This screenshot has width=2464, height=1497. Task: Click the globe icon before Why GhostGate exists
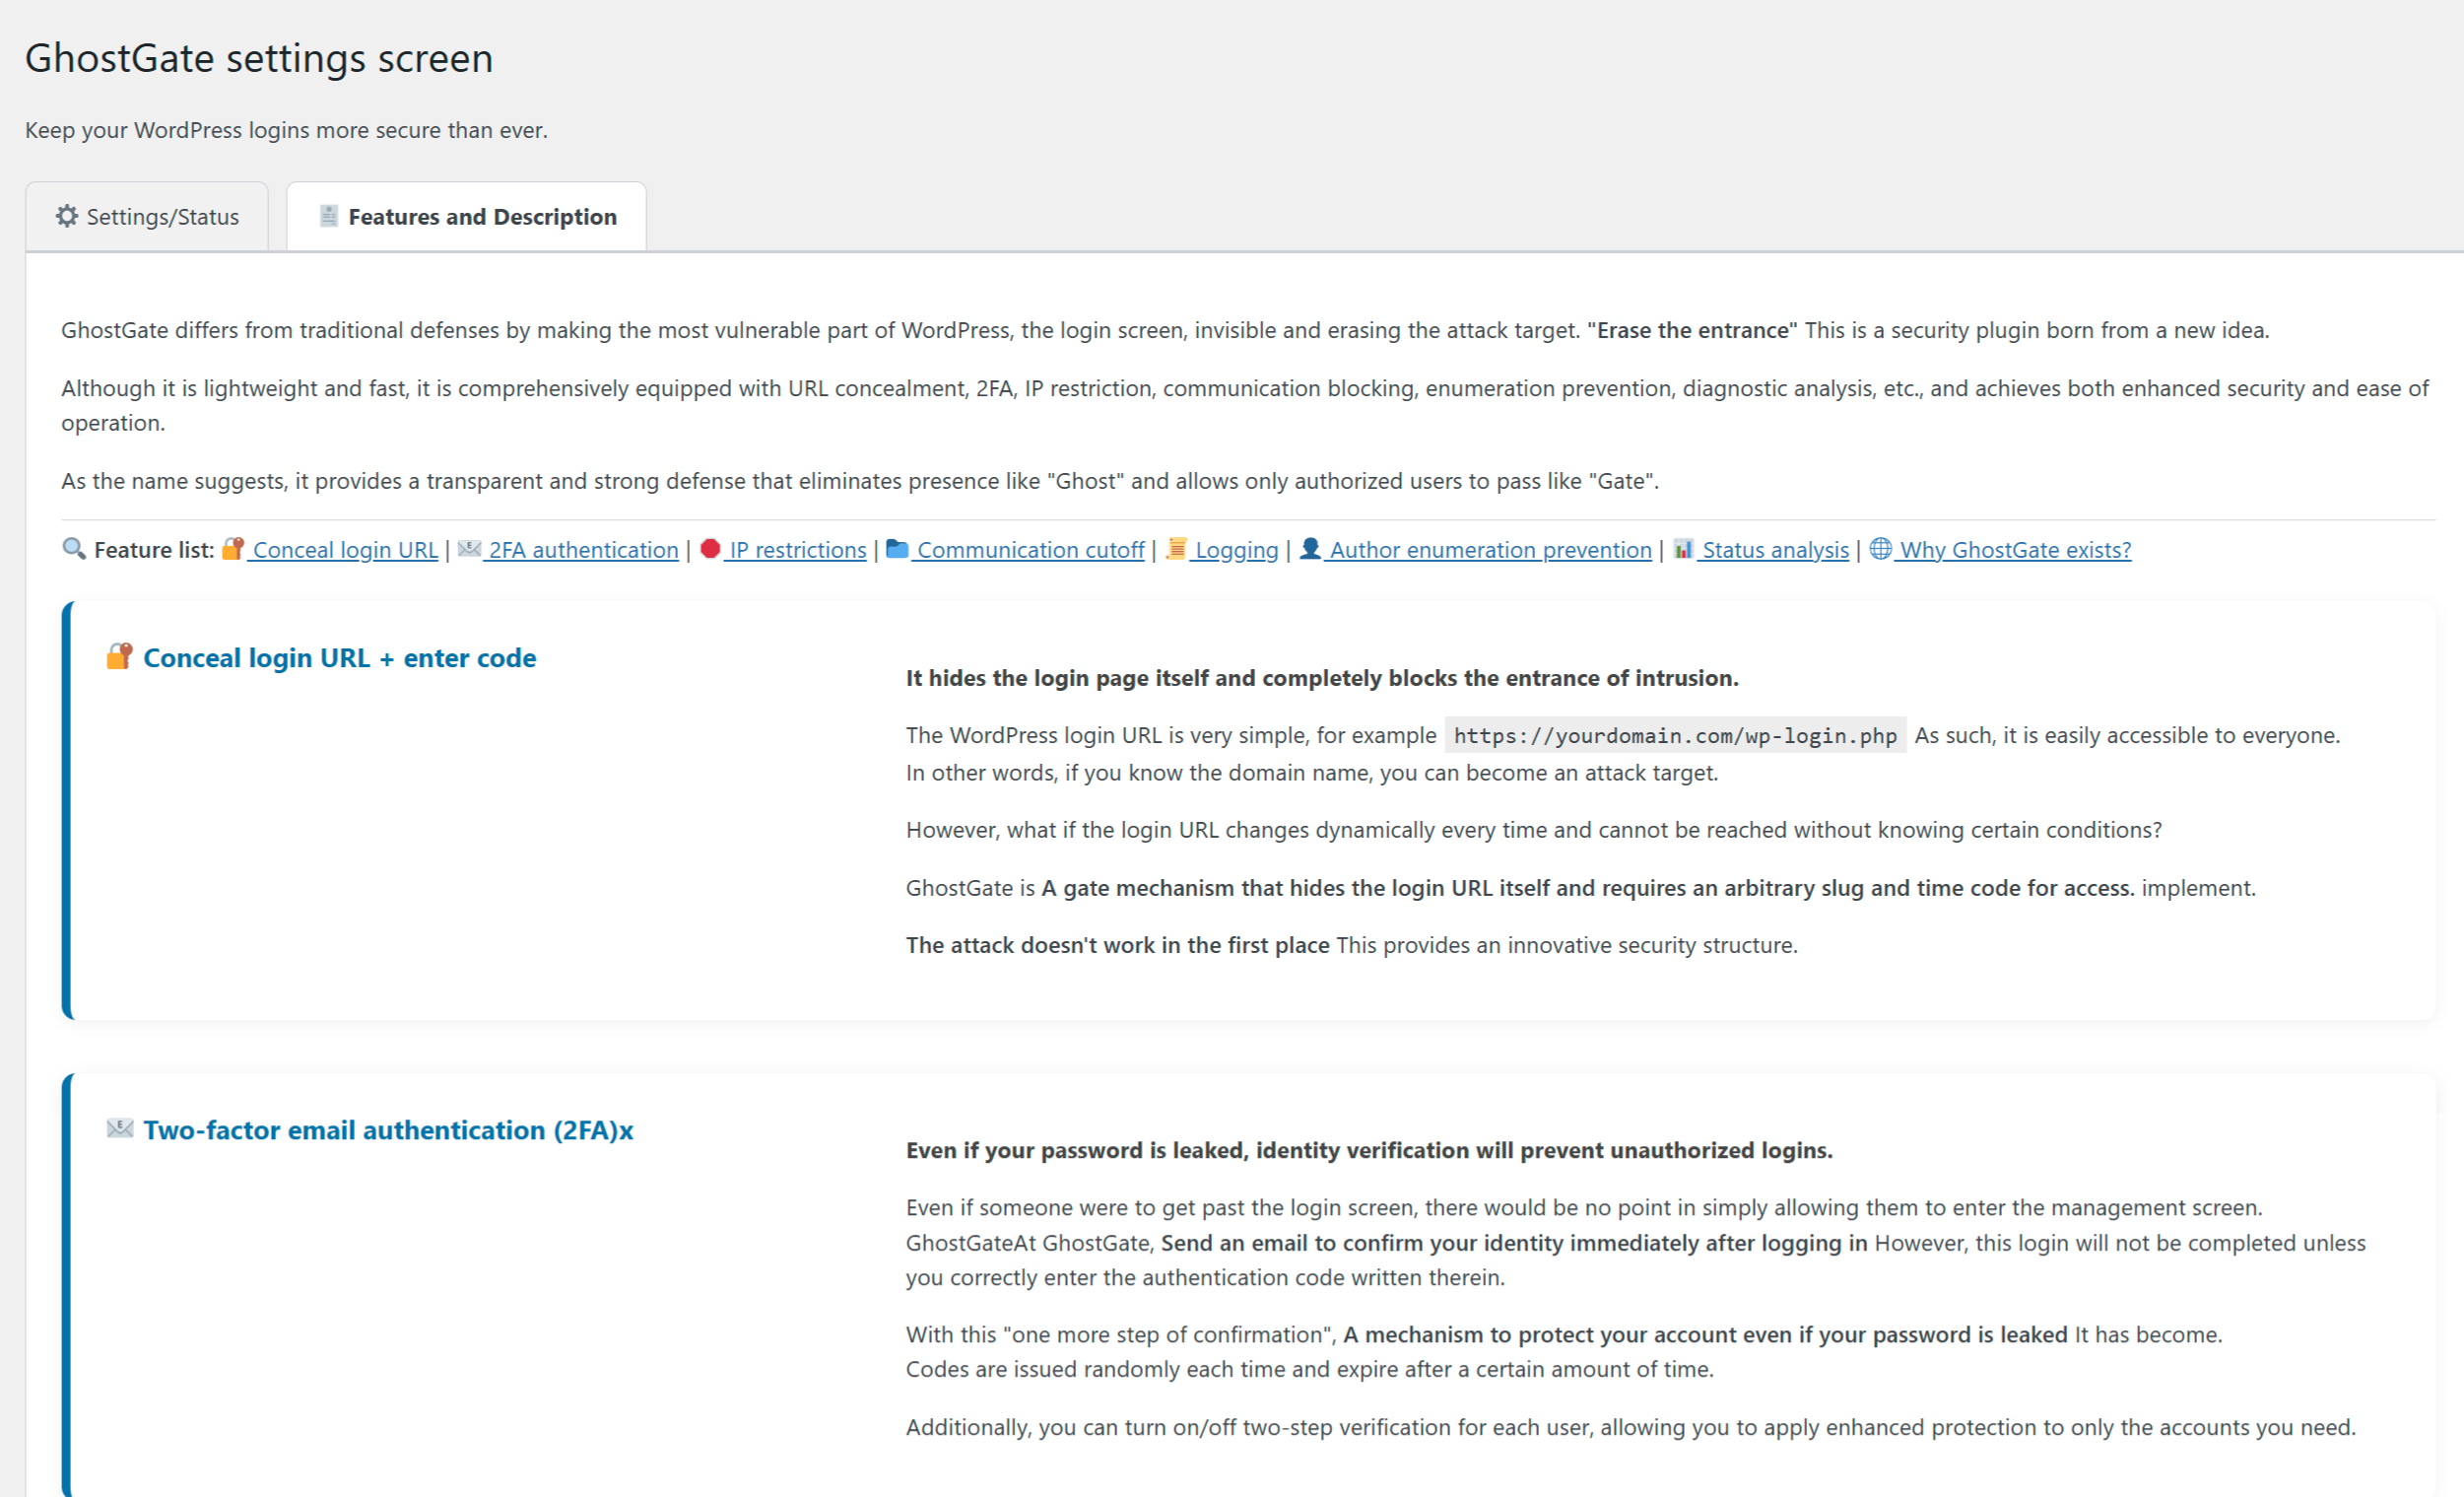1881,549
